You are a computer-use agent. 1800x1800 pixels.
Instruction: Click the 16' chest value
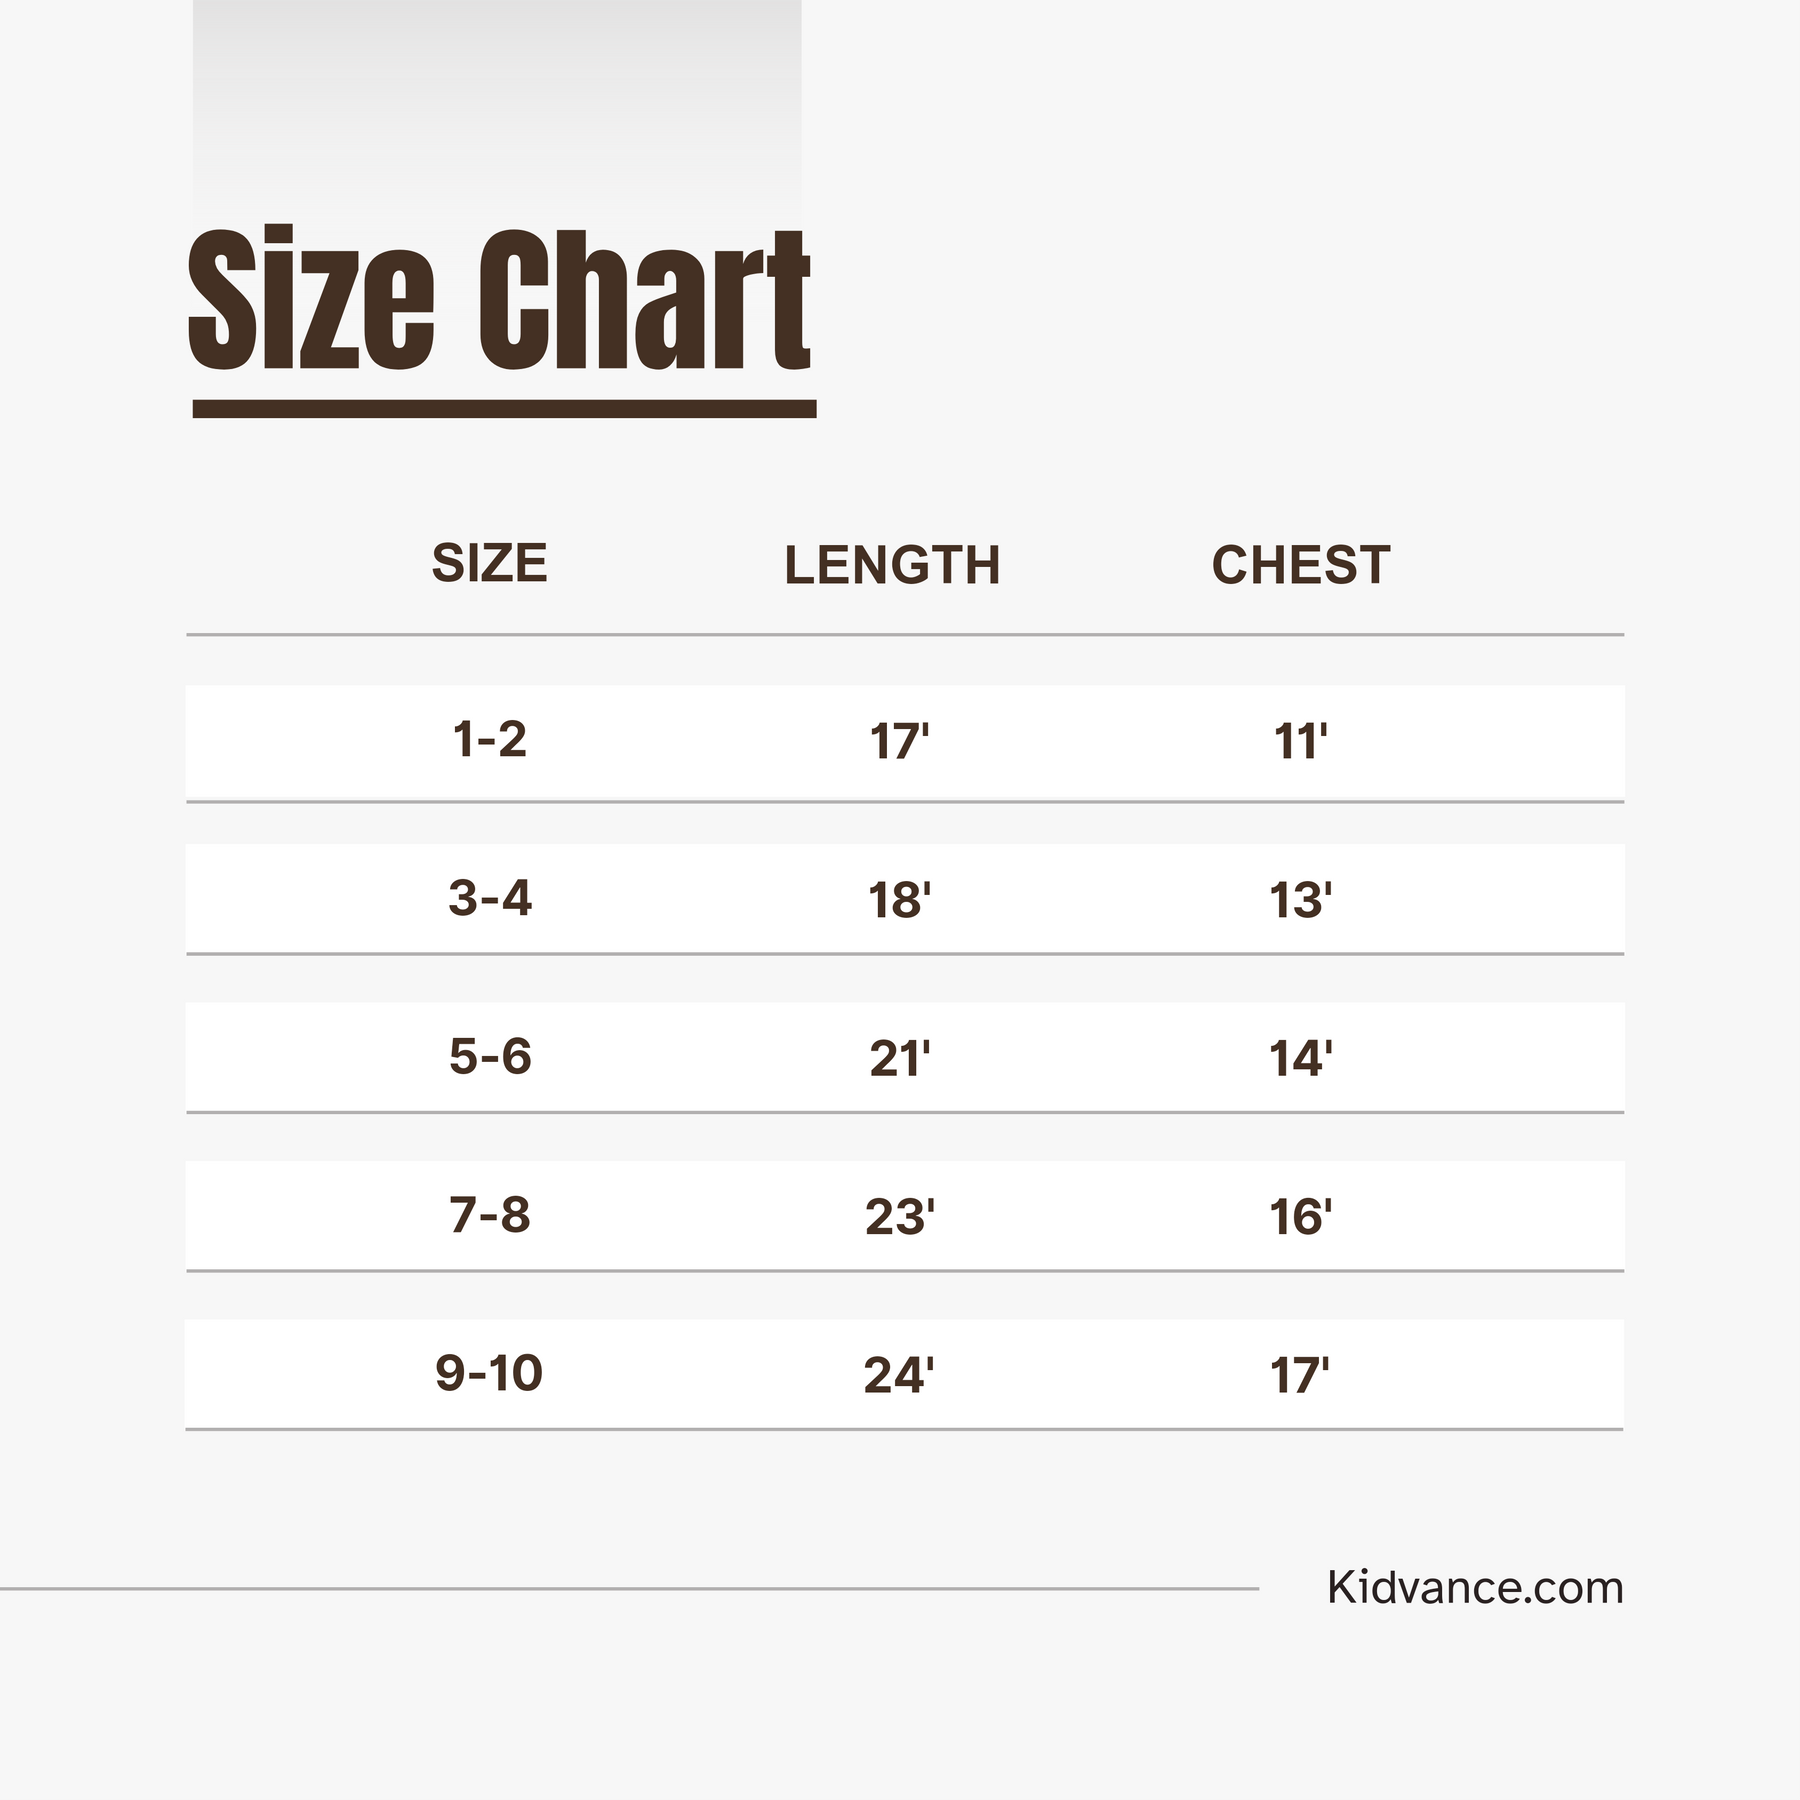tap(1300, 1218)
